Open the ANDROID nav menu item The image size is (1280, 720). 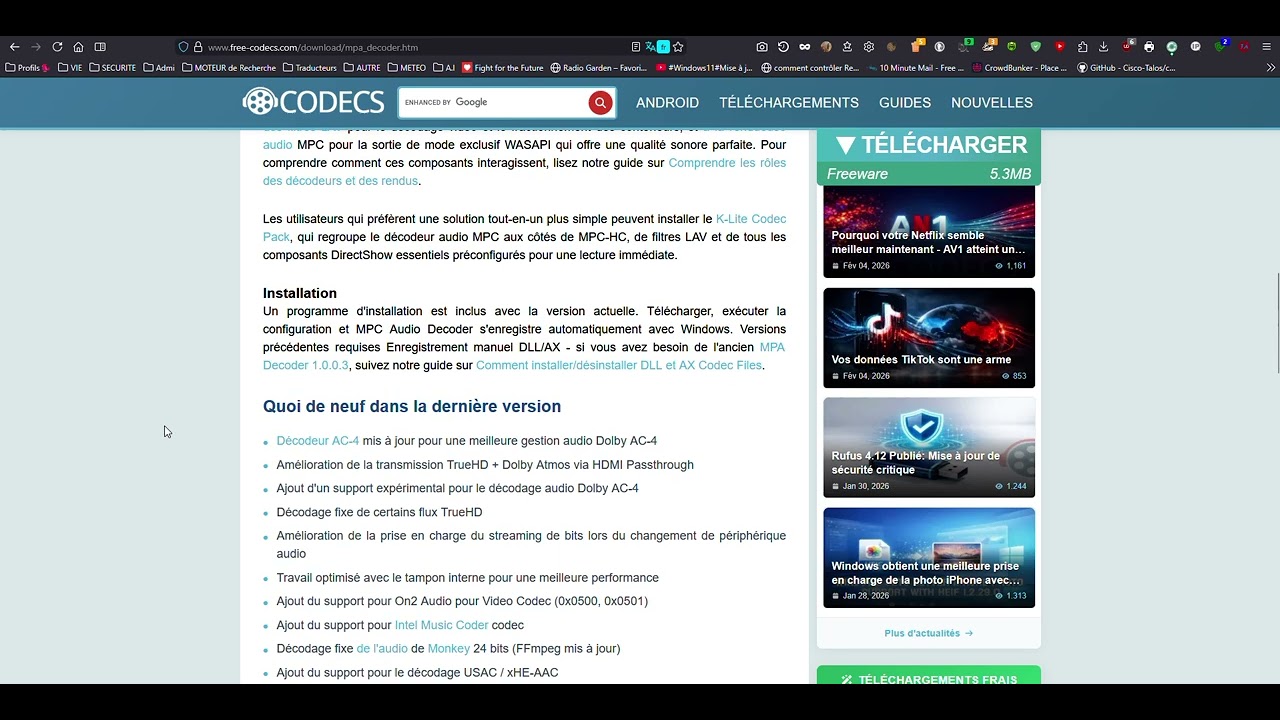click(x=667, y=102)
